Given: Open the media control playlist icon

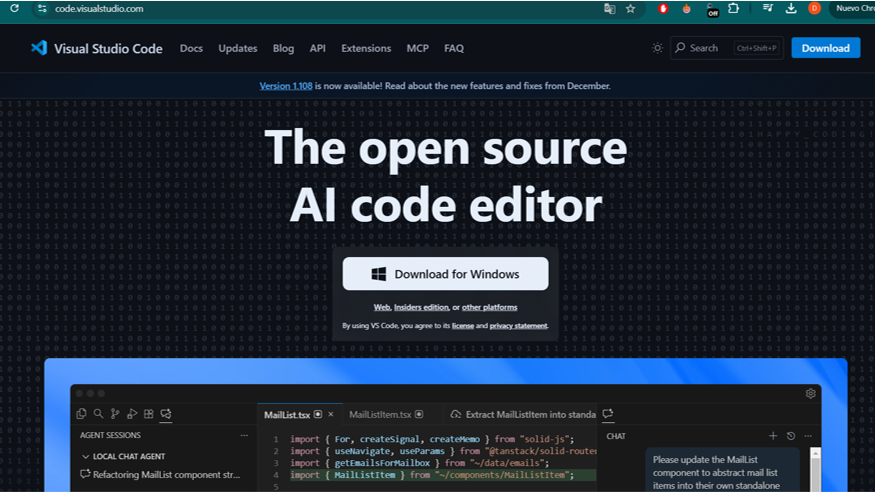Looking at the screenshot, I should click(x=768, y=8).
